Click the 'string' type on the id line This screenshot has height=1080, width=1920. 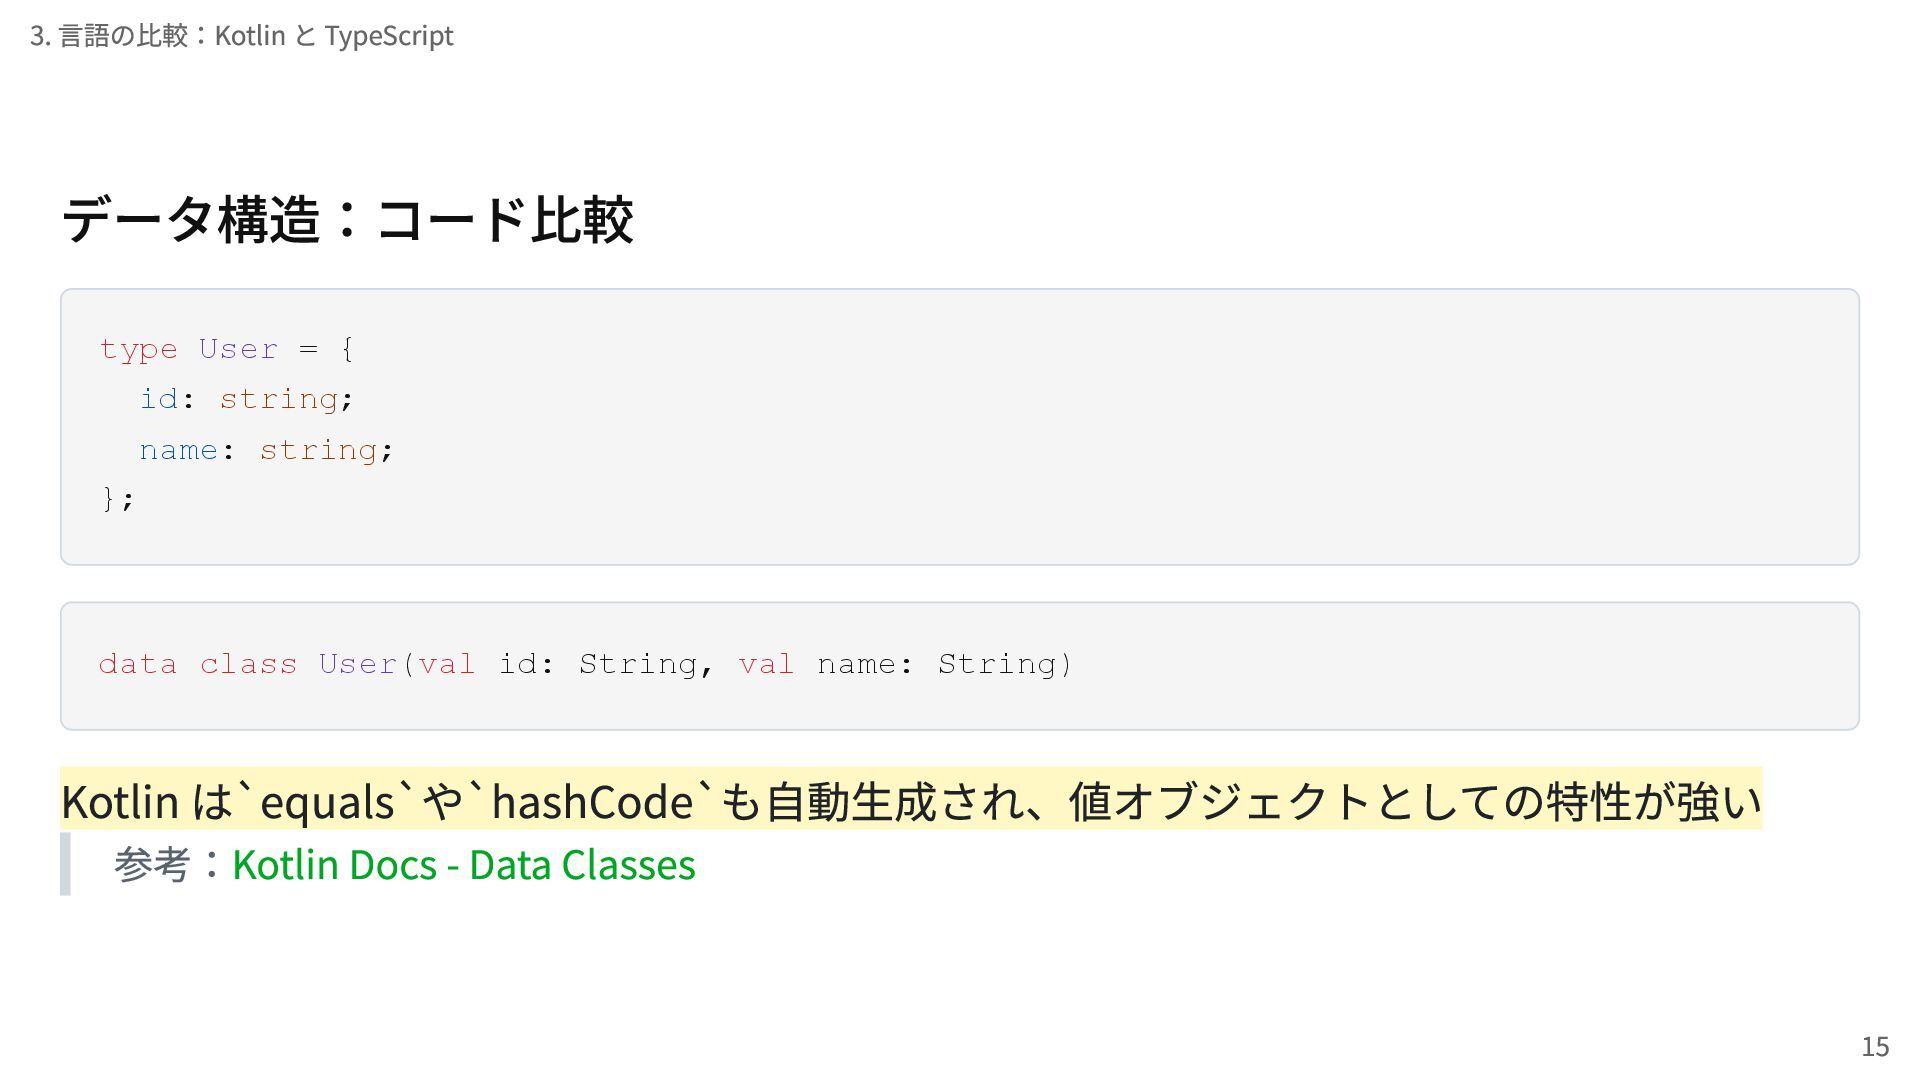click(279, 399)
